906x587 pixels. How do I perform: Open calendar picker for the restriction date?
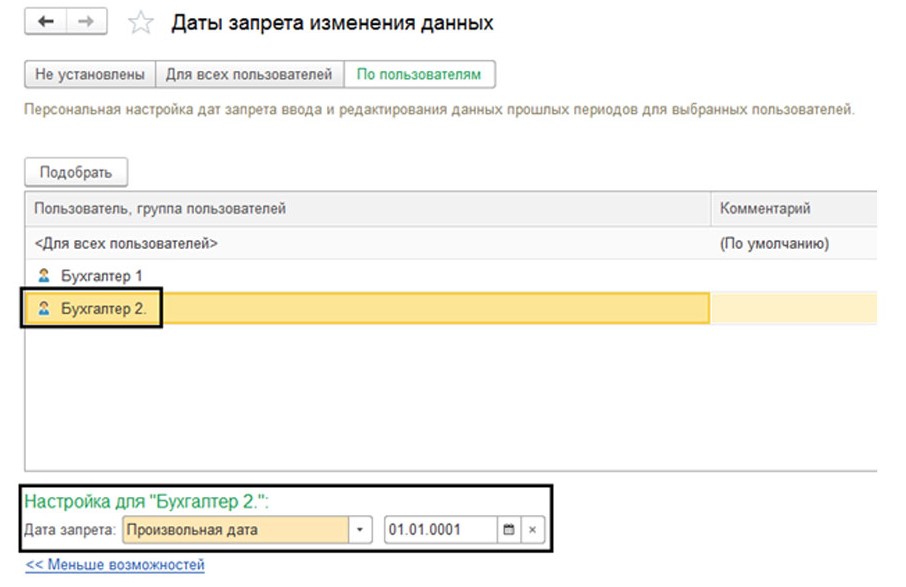click(508, 530)
